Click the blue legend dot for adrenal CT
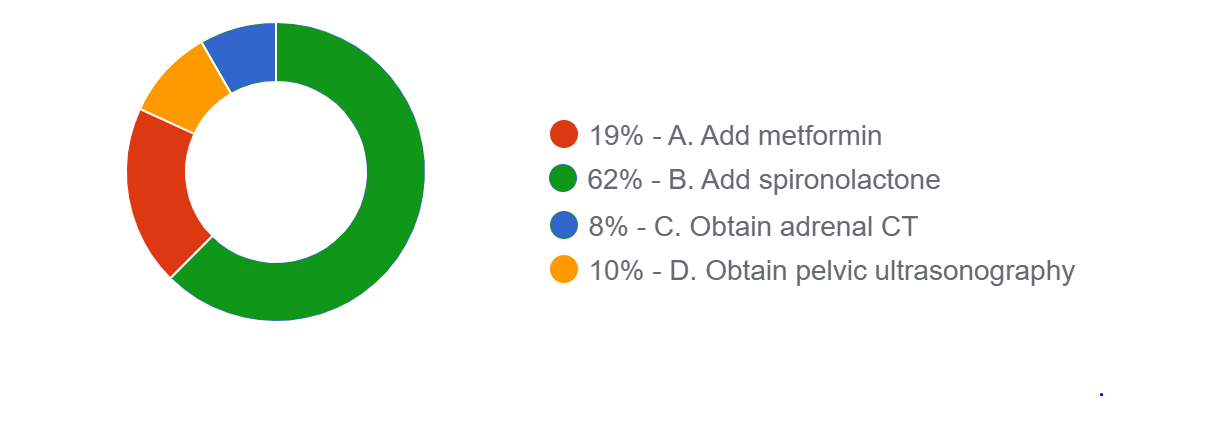Screen dimensions: 1227x429 click(x=564, y=226)
